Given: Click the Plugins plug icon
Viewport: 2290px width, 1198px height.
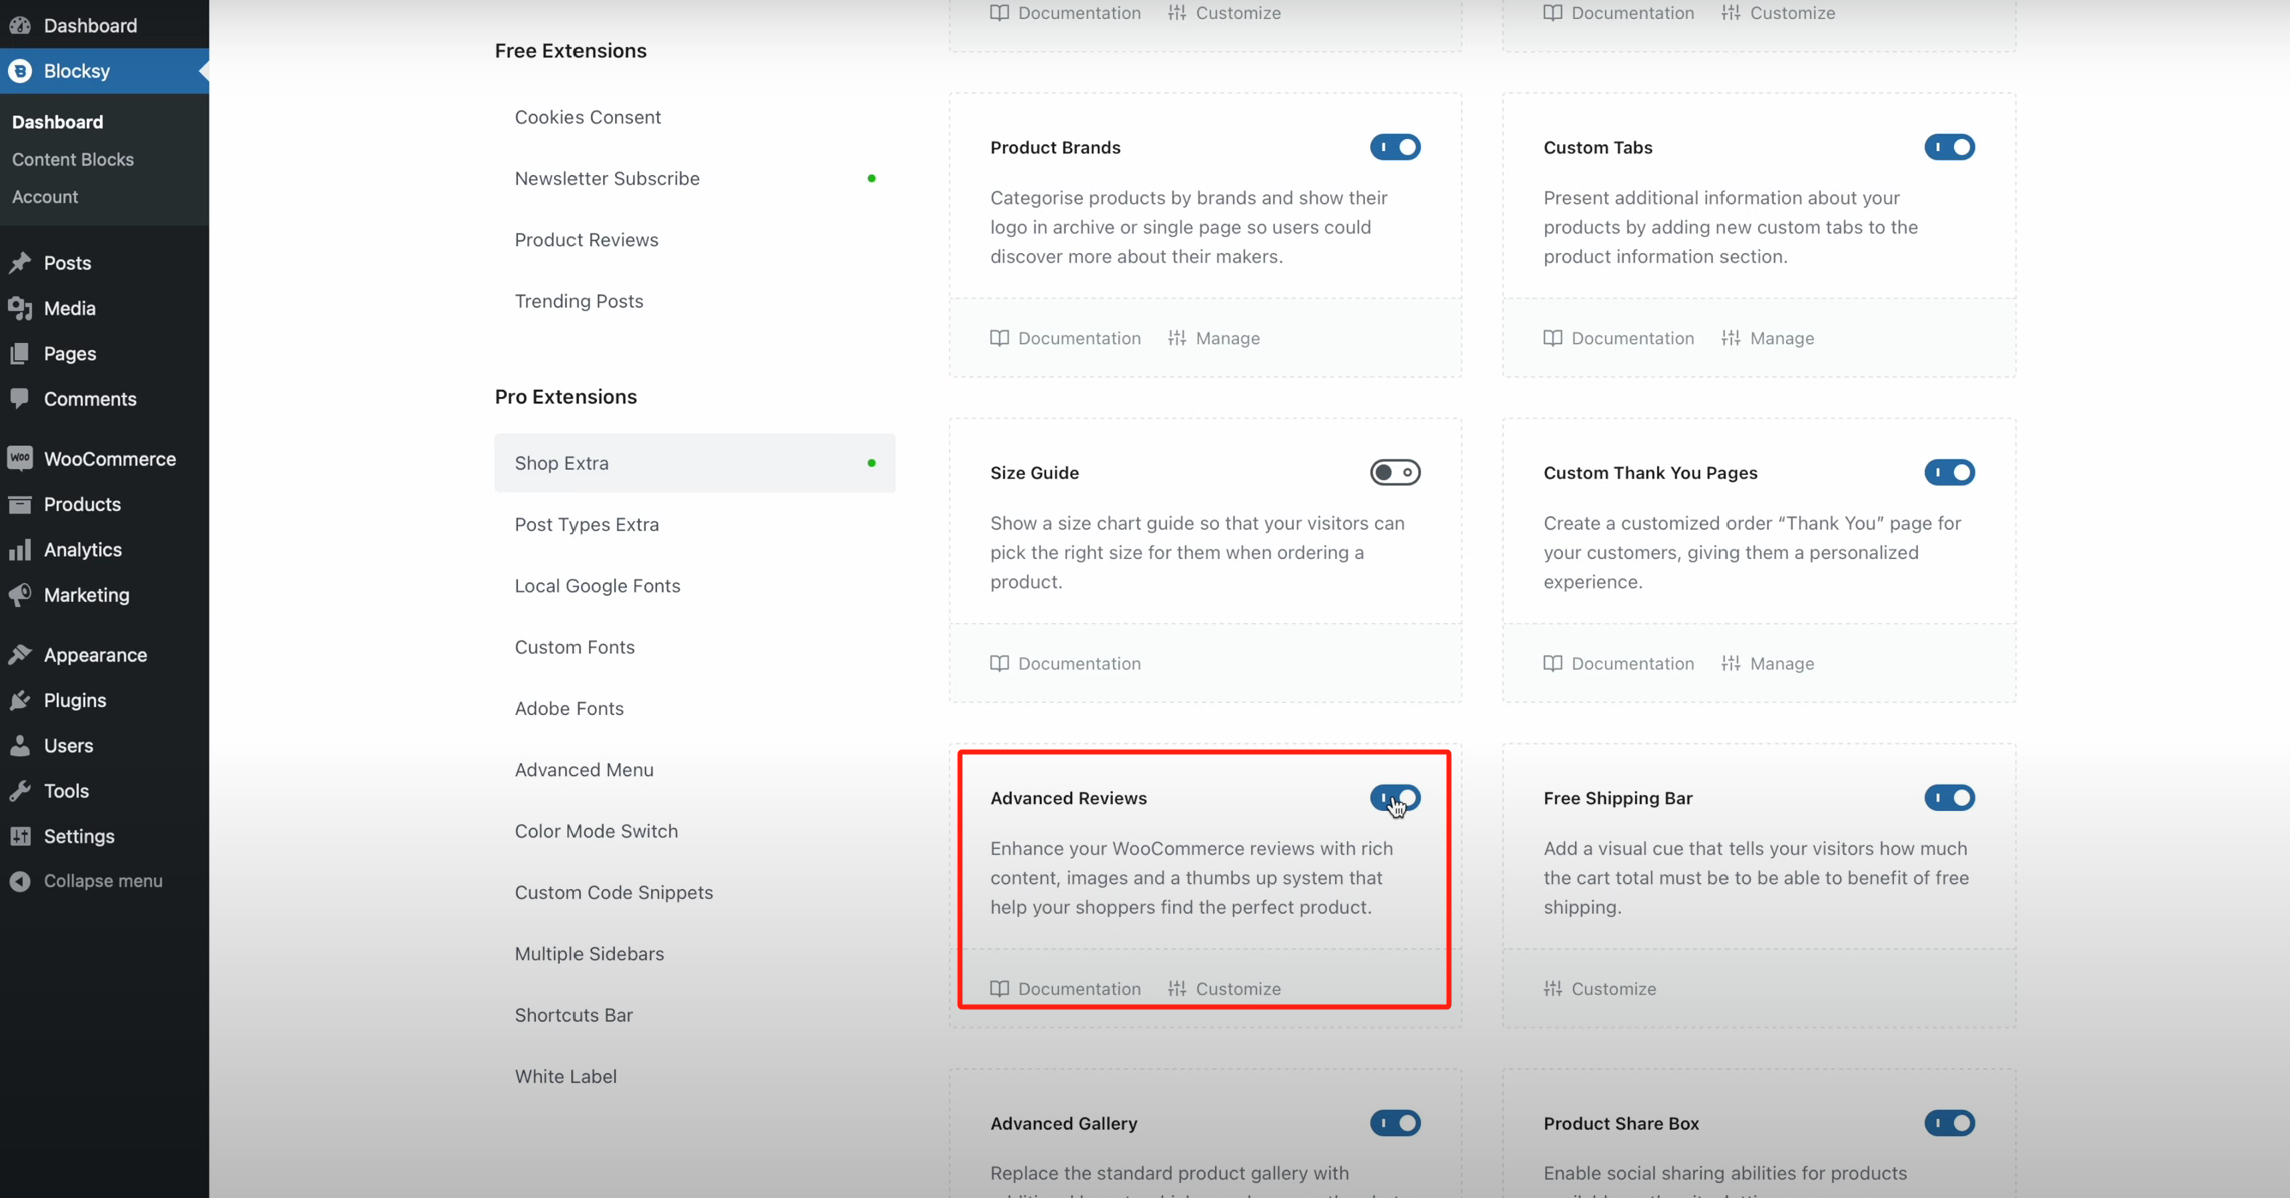Looking at the screenshot, I should tap(20, 700).
